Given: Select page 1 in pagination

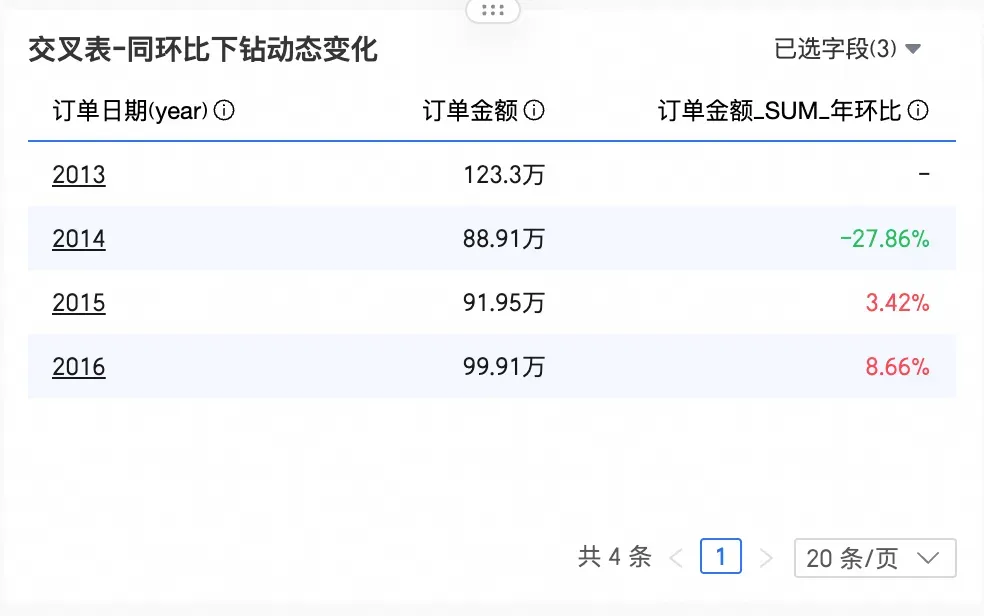Looking at the screenshot, I should (x=720, y=556).
